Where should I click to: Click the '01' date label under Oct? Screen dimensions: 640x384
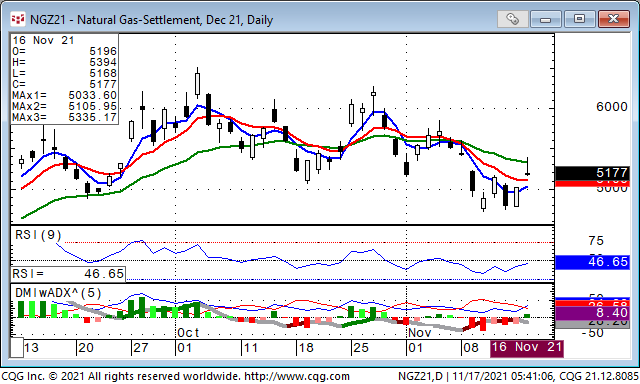point(184,348)
